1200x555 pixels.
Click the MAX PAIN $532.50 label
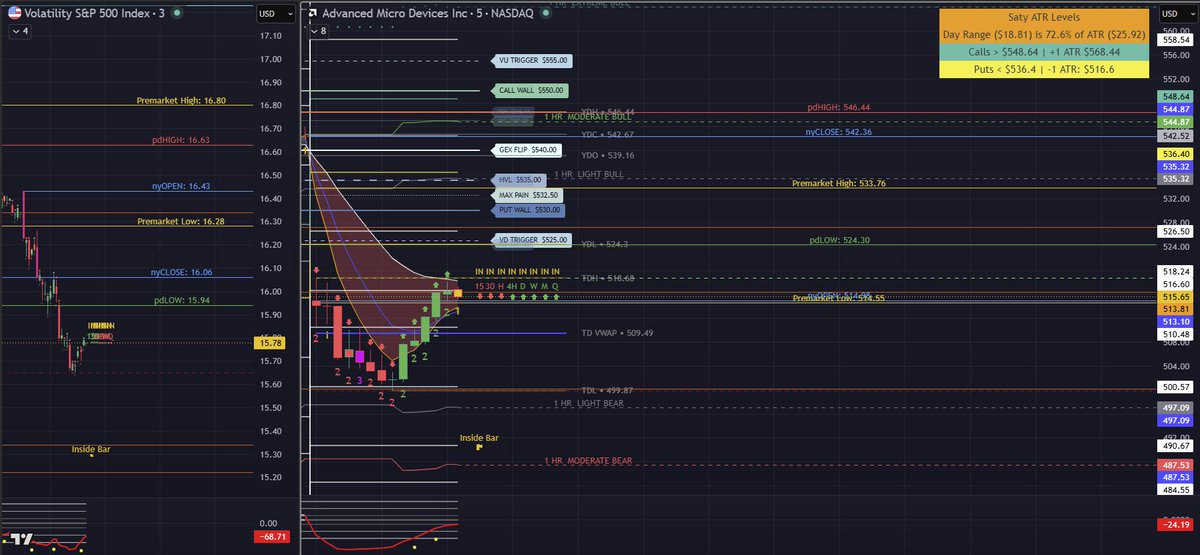click(x=529, y=195)
